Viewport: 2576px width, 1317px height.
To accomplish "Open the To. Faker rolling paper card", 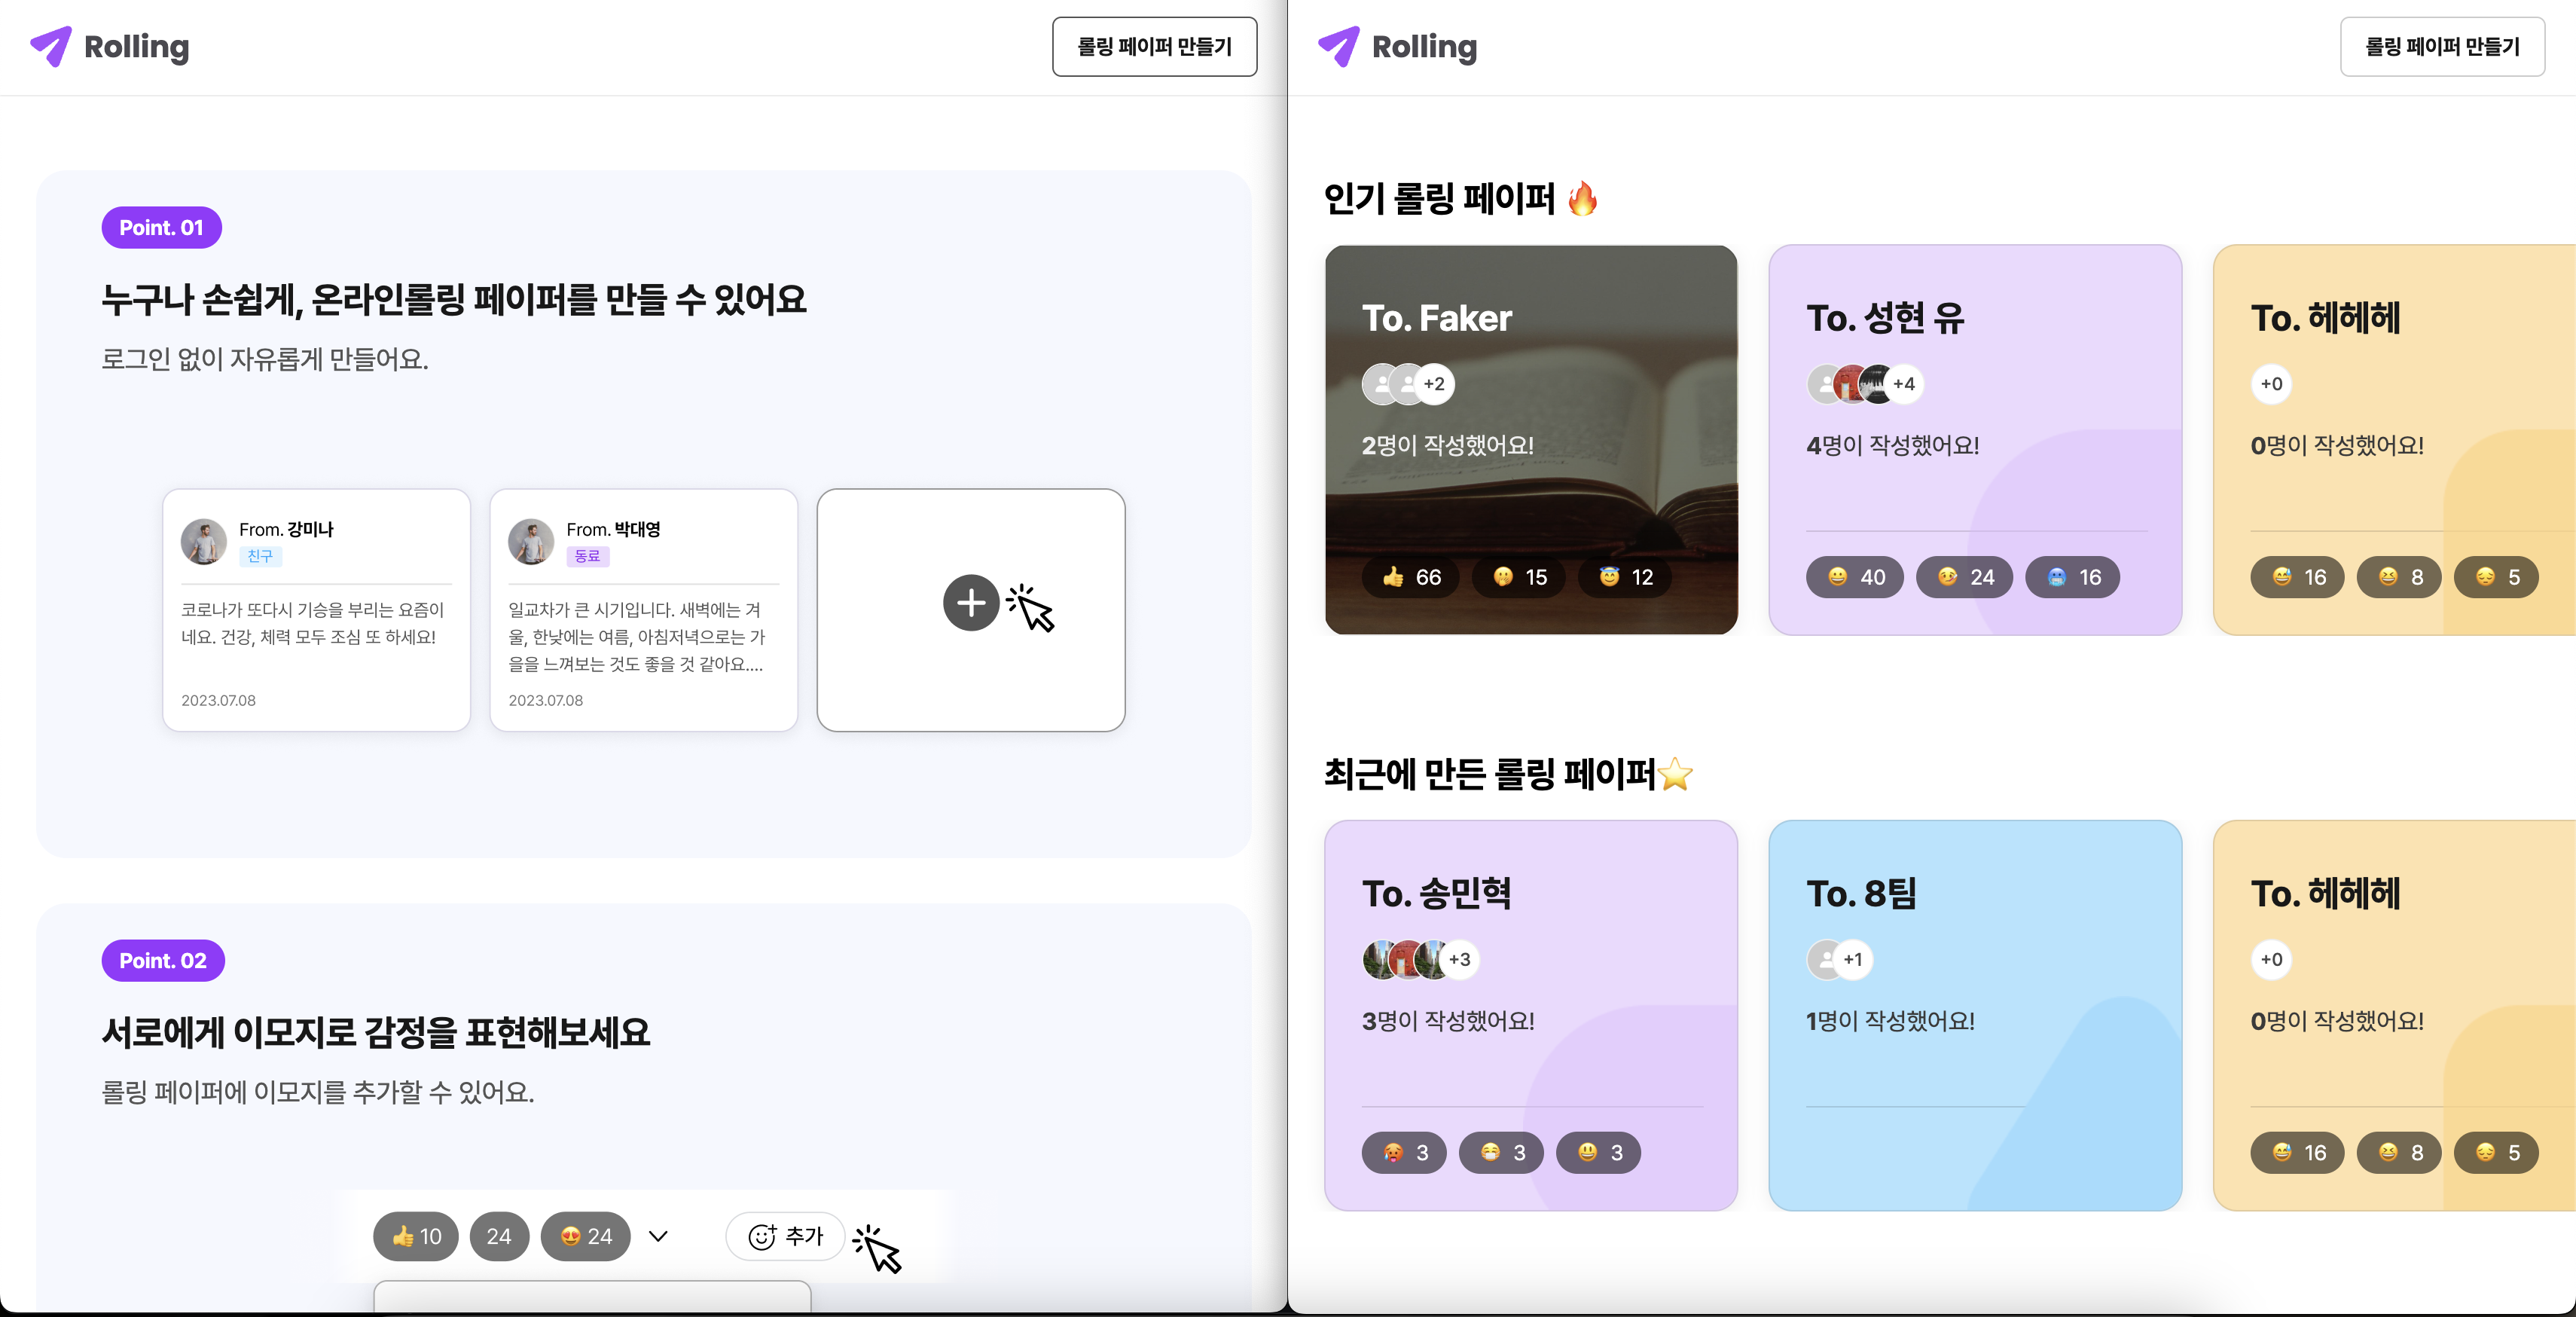I will pos(1531,440).
